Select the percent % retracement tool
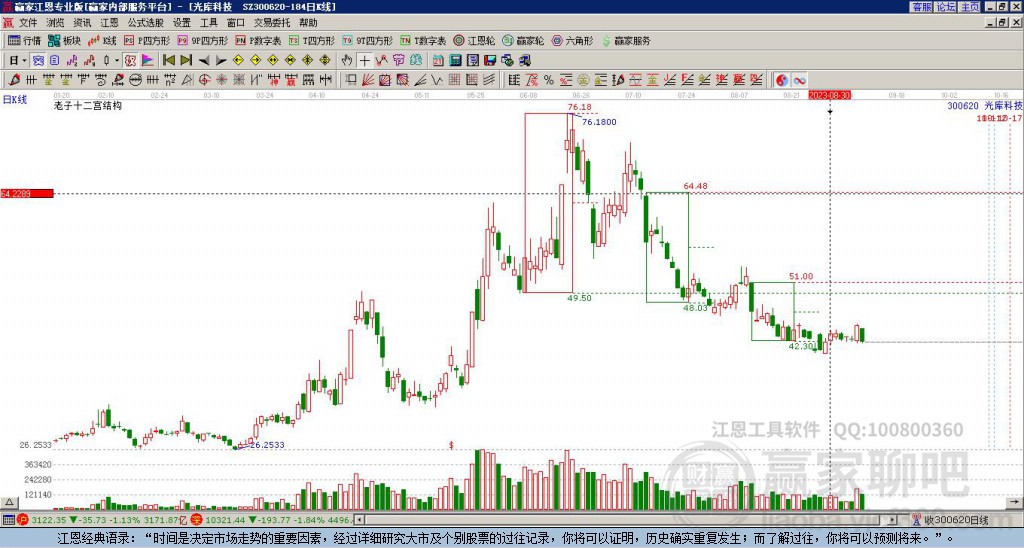Screen dimensions: 1024x548 tap(549, 80)
